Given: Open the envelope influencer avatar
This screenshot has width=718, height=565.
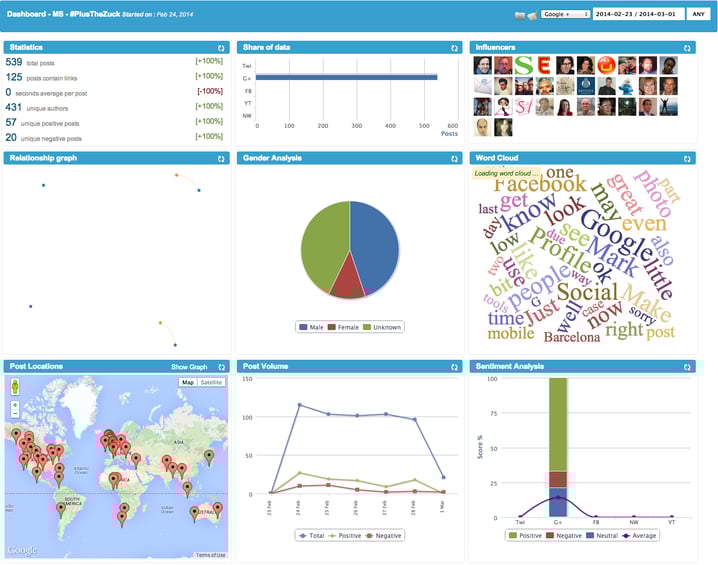Looking at the screenshot, I should point(483,86).
